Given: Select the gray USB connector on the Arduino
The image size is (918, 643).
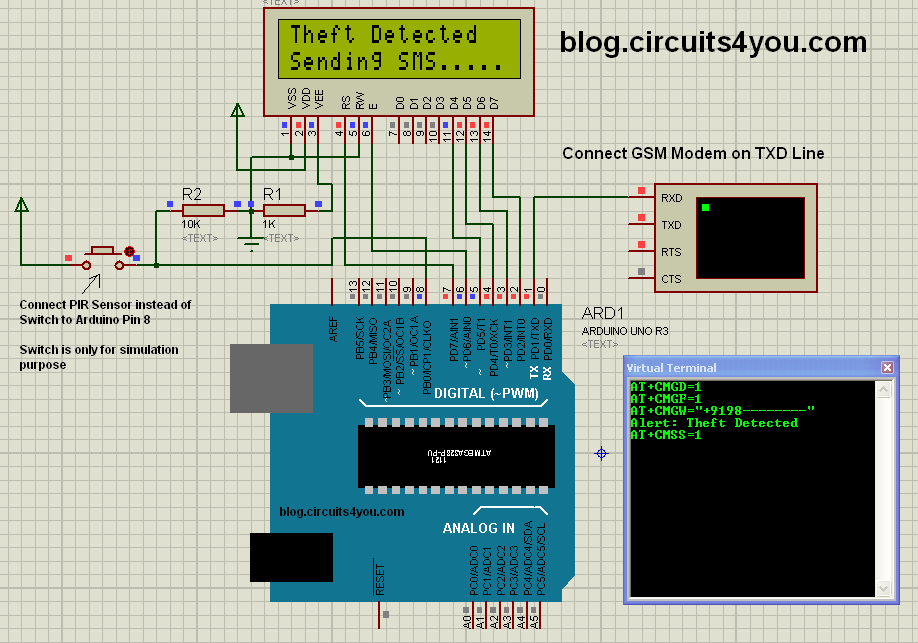Looking at the screenshot, I should pyautogui.click(x=270, y=378).
